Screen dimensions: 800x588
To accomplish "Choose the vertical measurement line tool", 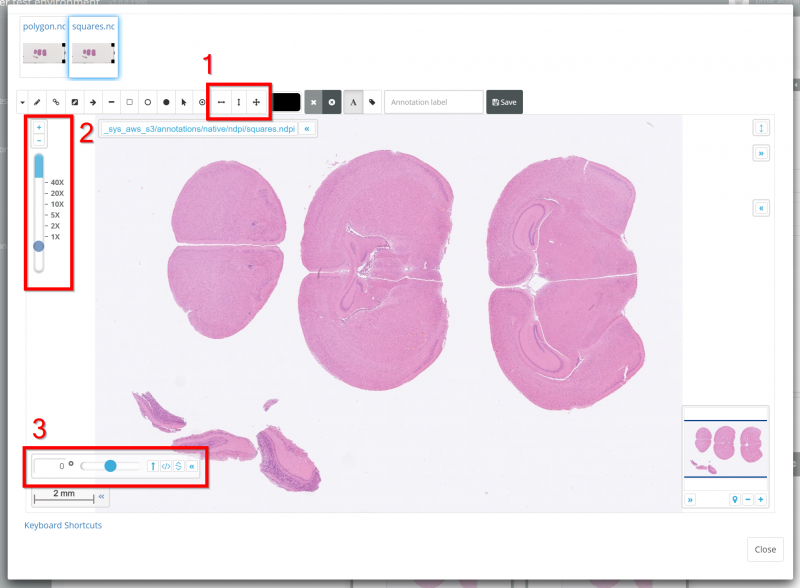I will 238,102.
